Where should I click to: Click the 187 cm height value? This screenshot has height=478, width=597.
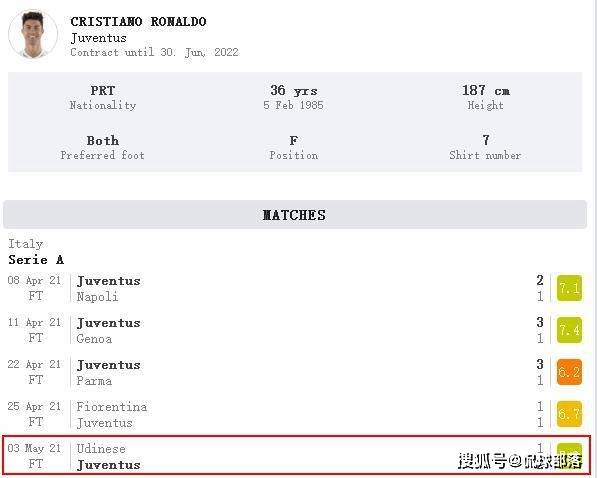coord(485,91)
